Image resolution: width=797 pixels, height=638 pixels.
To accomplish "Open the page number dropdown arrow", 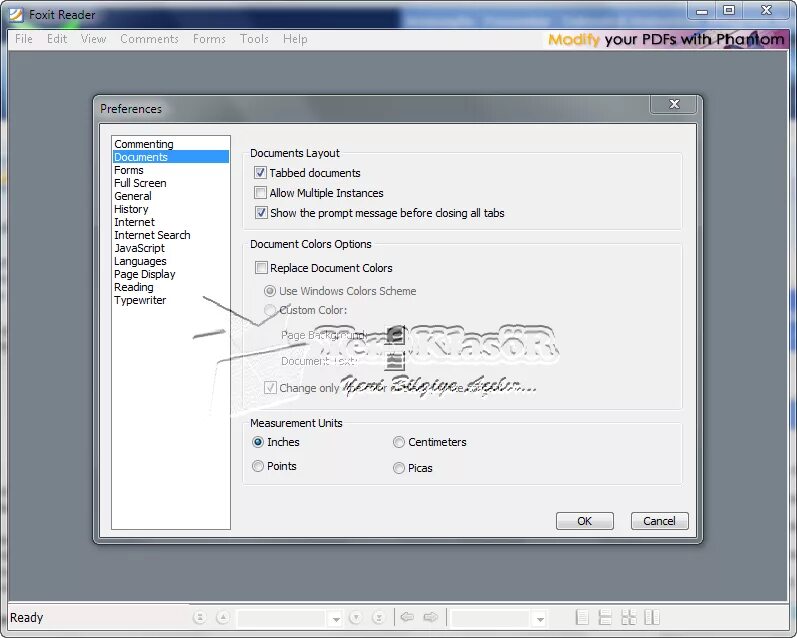I will pos(335,619).
